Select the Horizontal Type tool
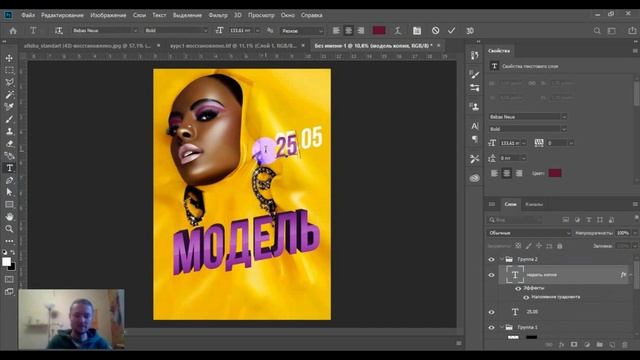 [9, 168]
